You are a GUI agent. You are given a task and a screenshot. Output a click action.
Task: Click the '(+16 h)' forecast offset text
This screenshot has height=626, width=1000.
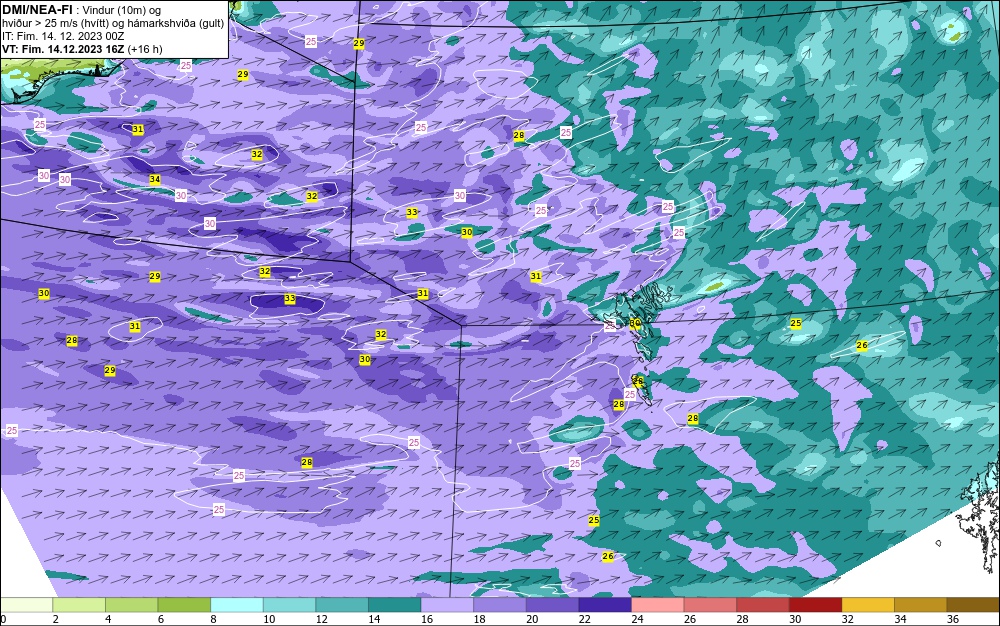[x=145, y=49]
